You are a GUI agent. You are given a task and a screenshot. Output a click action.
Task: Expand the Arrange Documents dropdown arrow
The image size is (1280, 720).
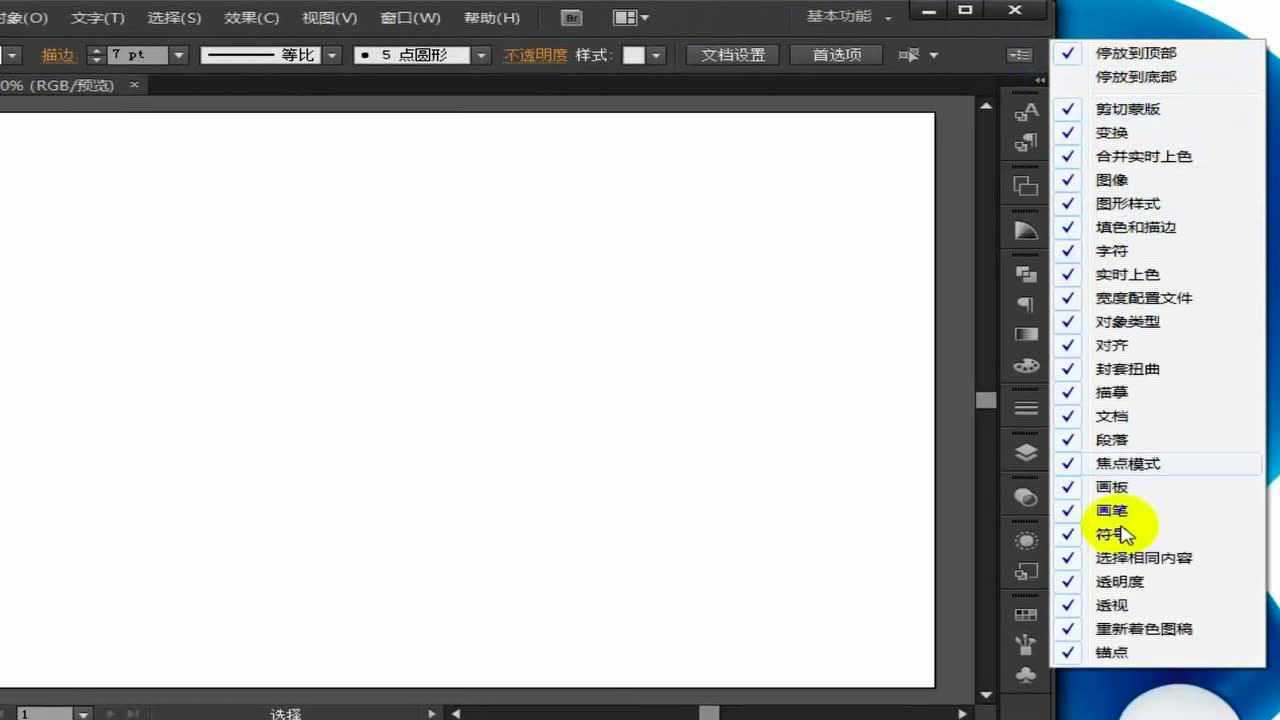(644, 18)
